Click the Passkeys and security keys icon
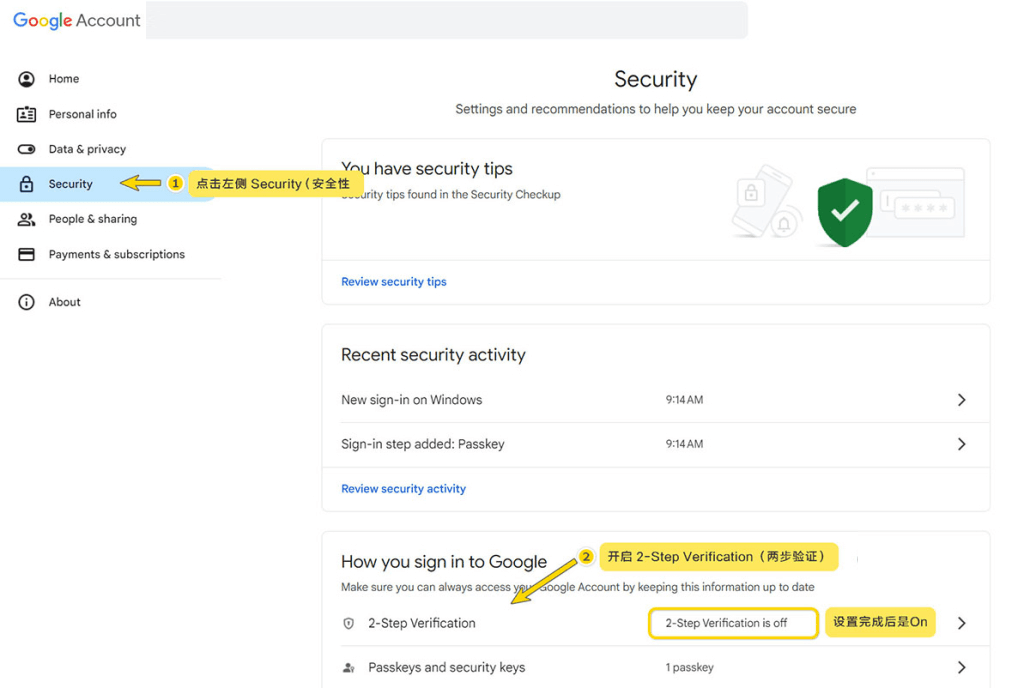This screenshot has width=1030, height=688. [x=349, y=668]
